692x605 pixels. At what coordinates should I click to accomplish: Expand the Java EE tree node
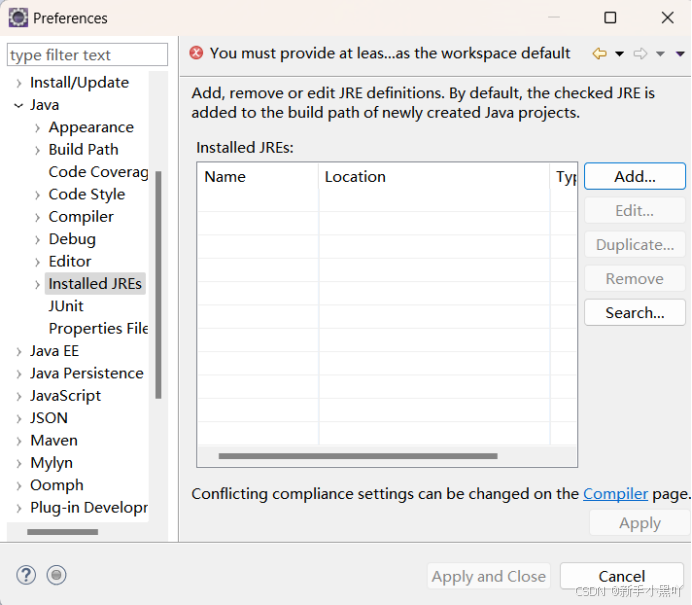19,352
